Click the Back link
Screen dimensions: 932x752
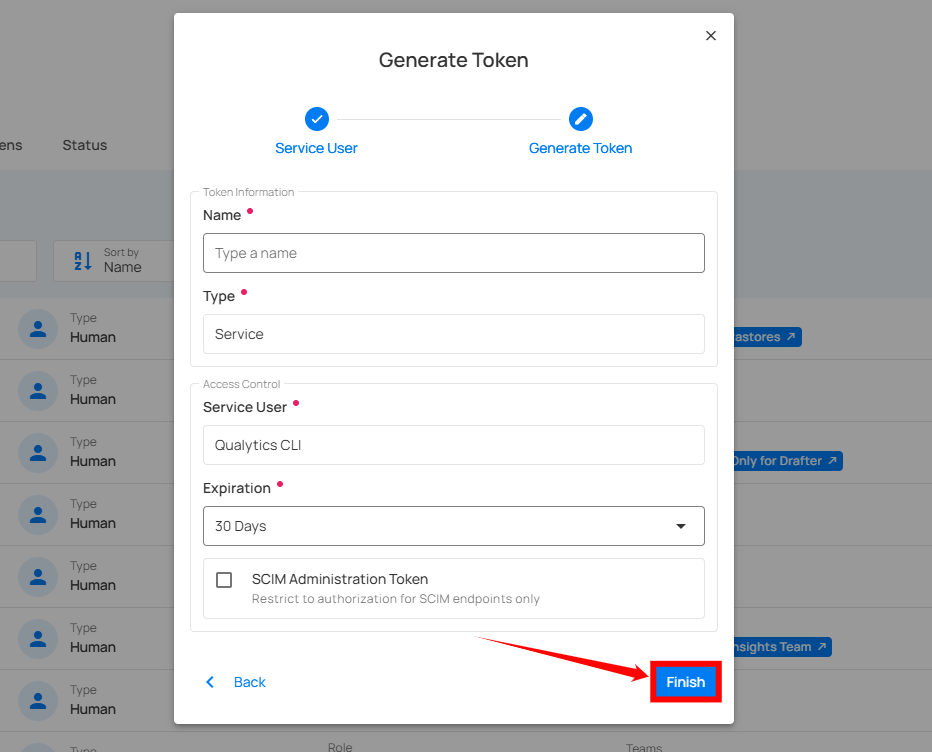click(249, 682)
